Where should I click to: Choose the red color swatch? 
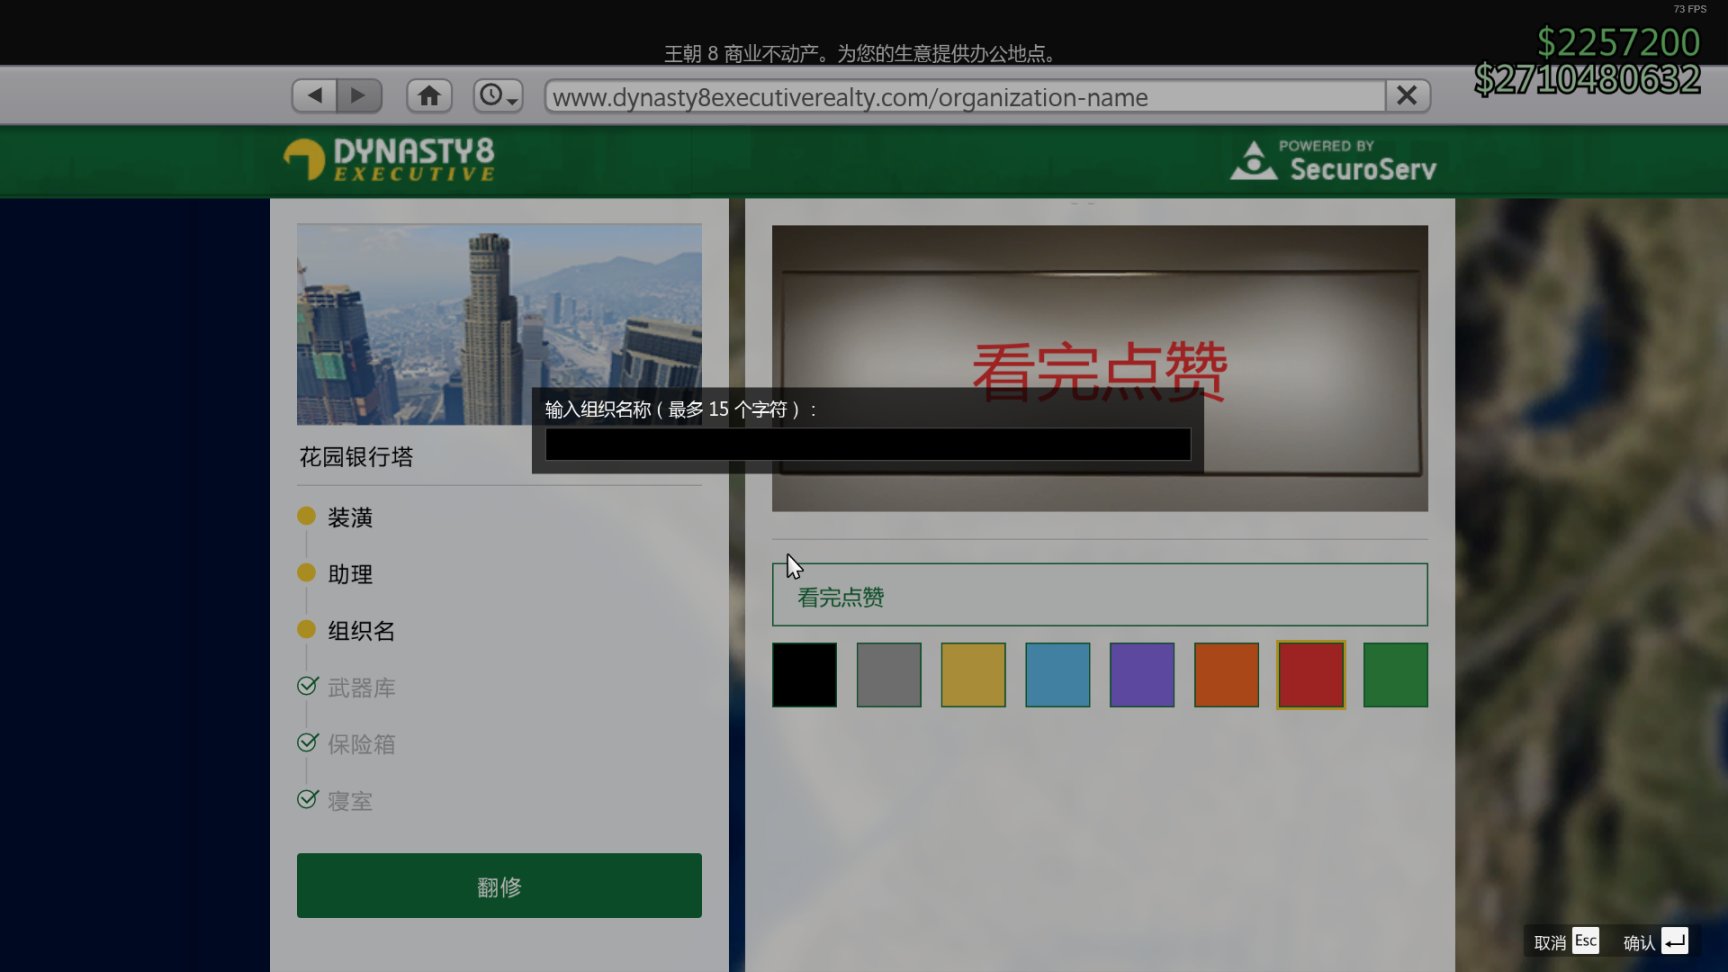1311,675
